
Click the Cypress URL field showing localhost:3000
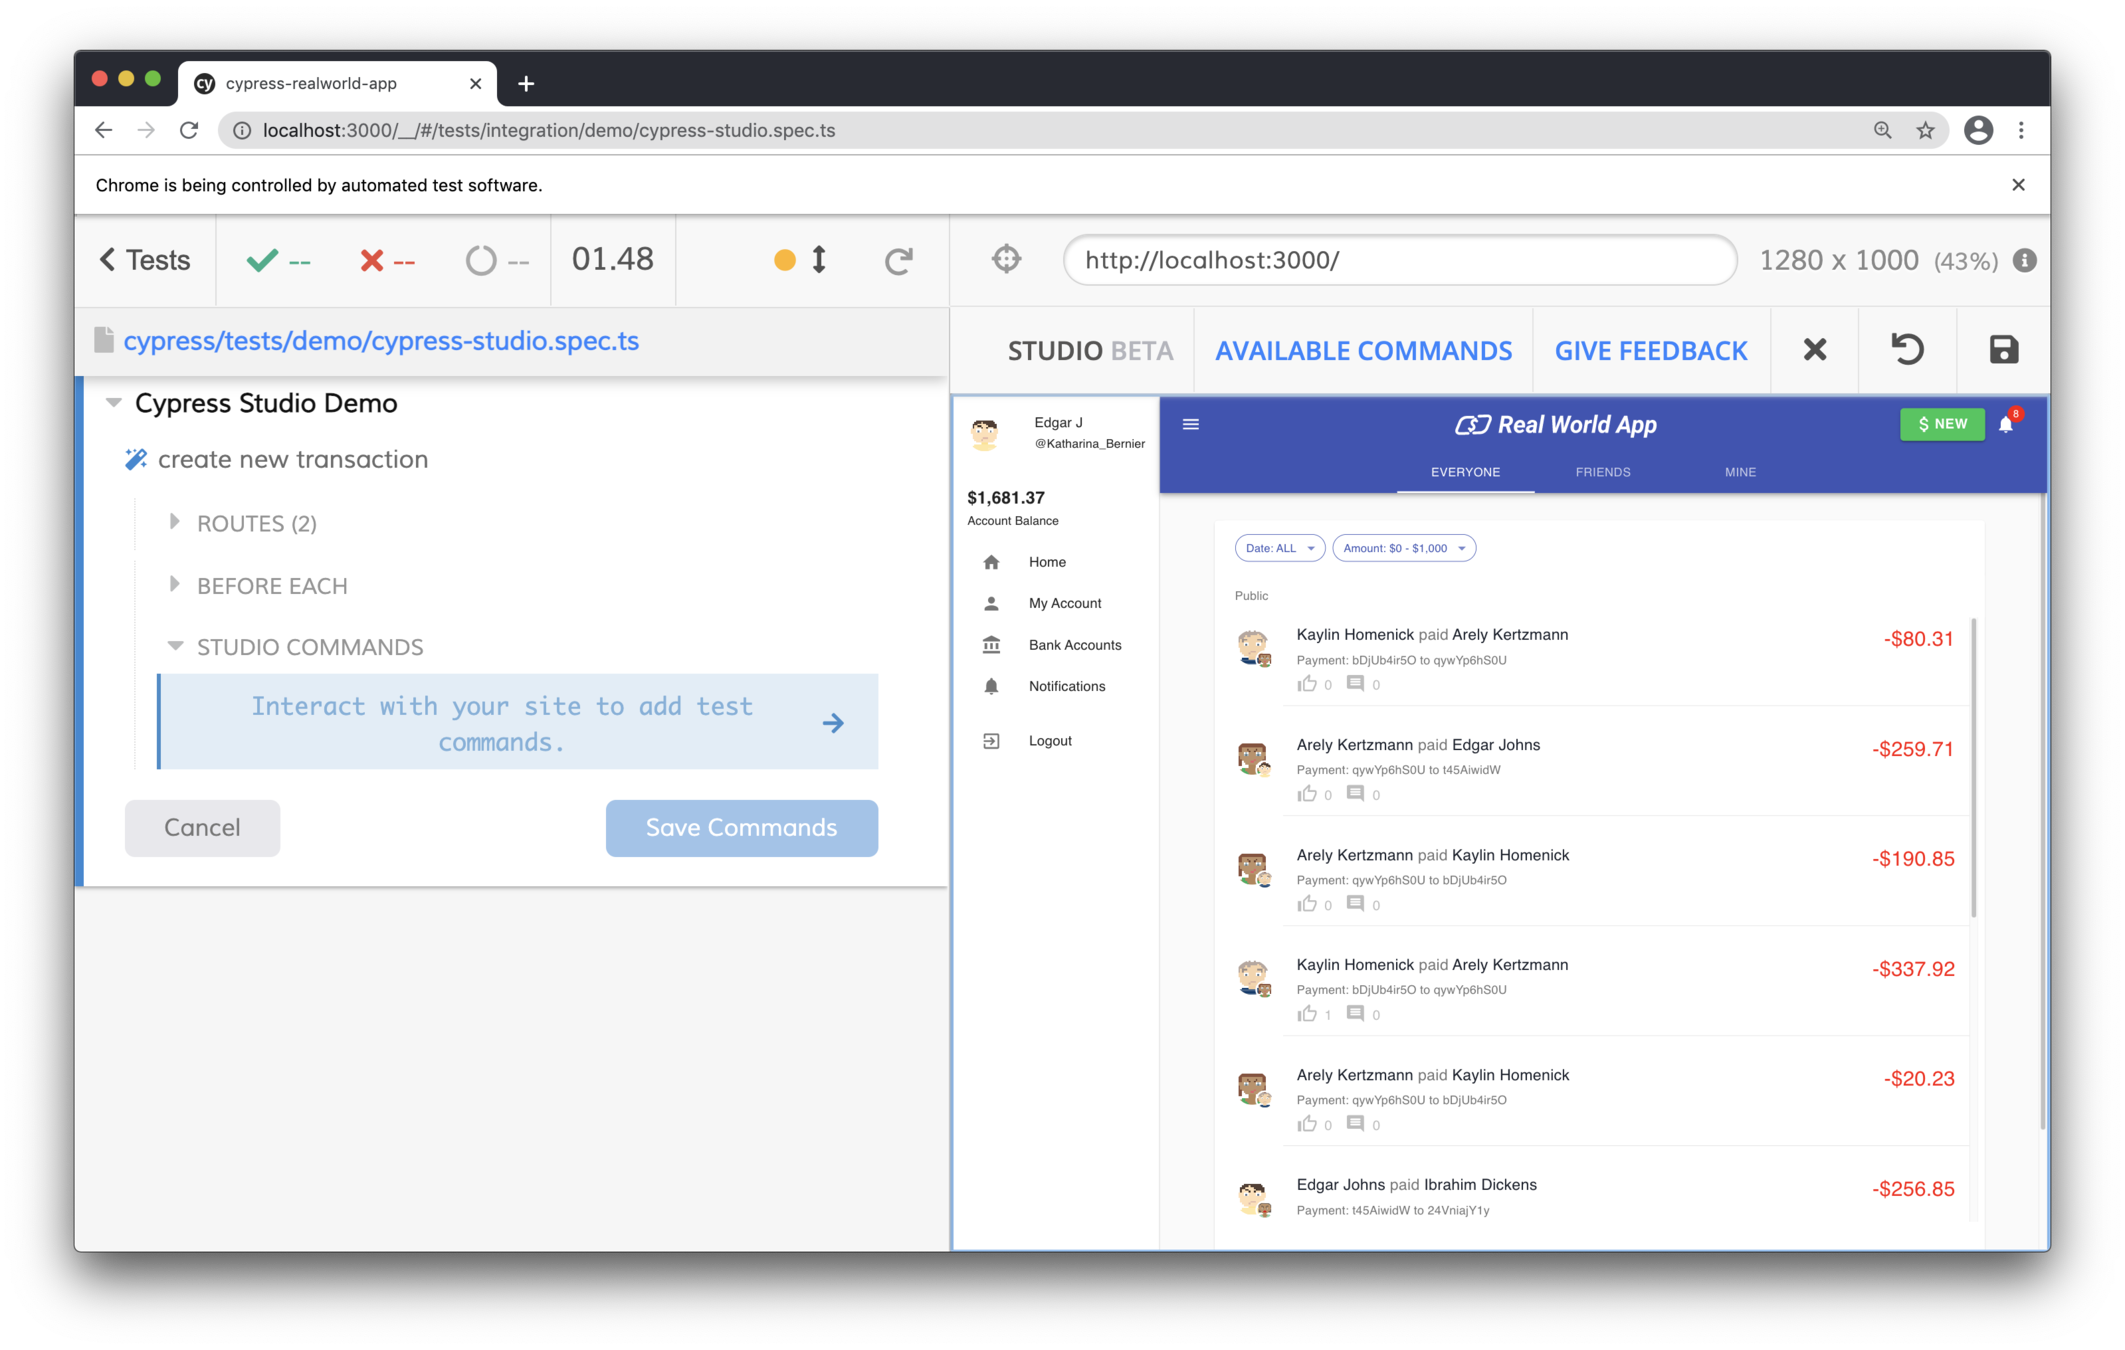tap(1399, 261)
